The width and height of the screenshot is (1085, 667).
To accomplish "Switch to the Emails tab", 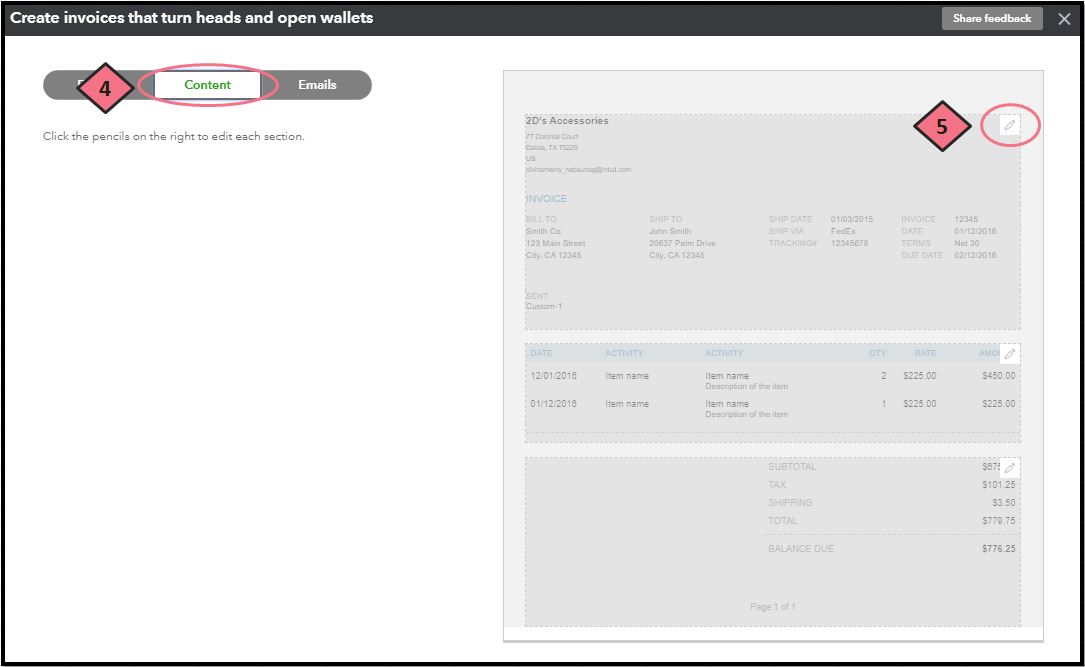I will (x=318, y=85).
